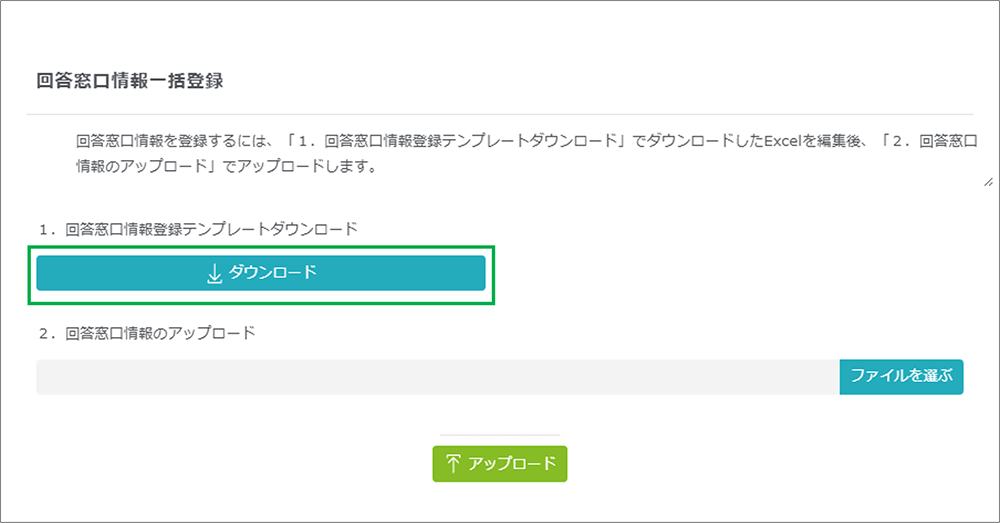This screenshot has height=523, width=1000.
Task: Click the description box resize handle
Action: click(x=986, y=182)
